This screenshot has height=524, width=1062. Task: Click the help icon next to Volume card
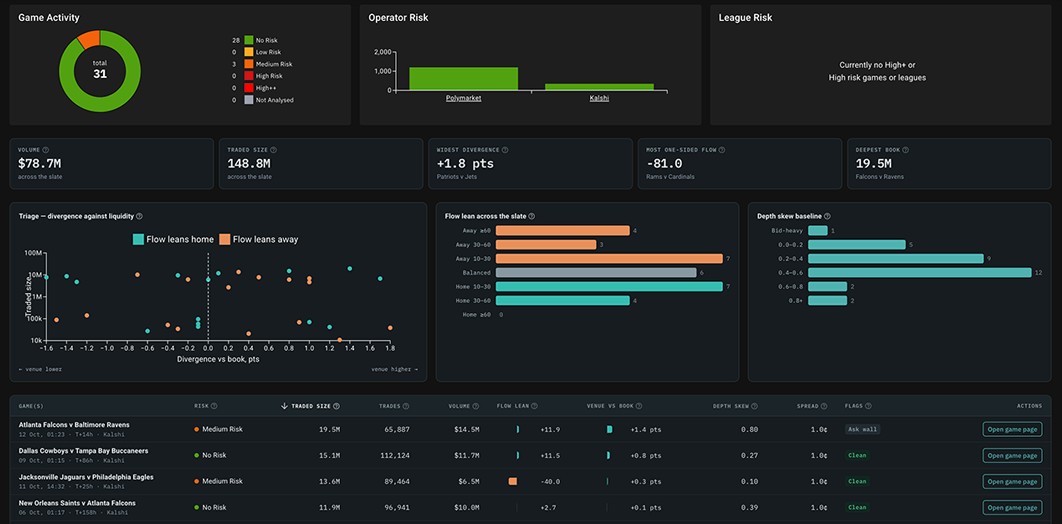tap(45, 150)
